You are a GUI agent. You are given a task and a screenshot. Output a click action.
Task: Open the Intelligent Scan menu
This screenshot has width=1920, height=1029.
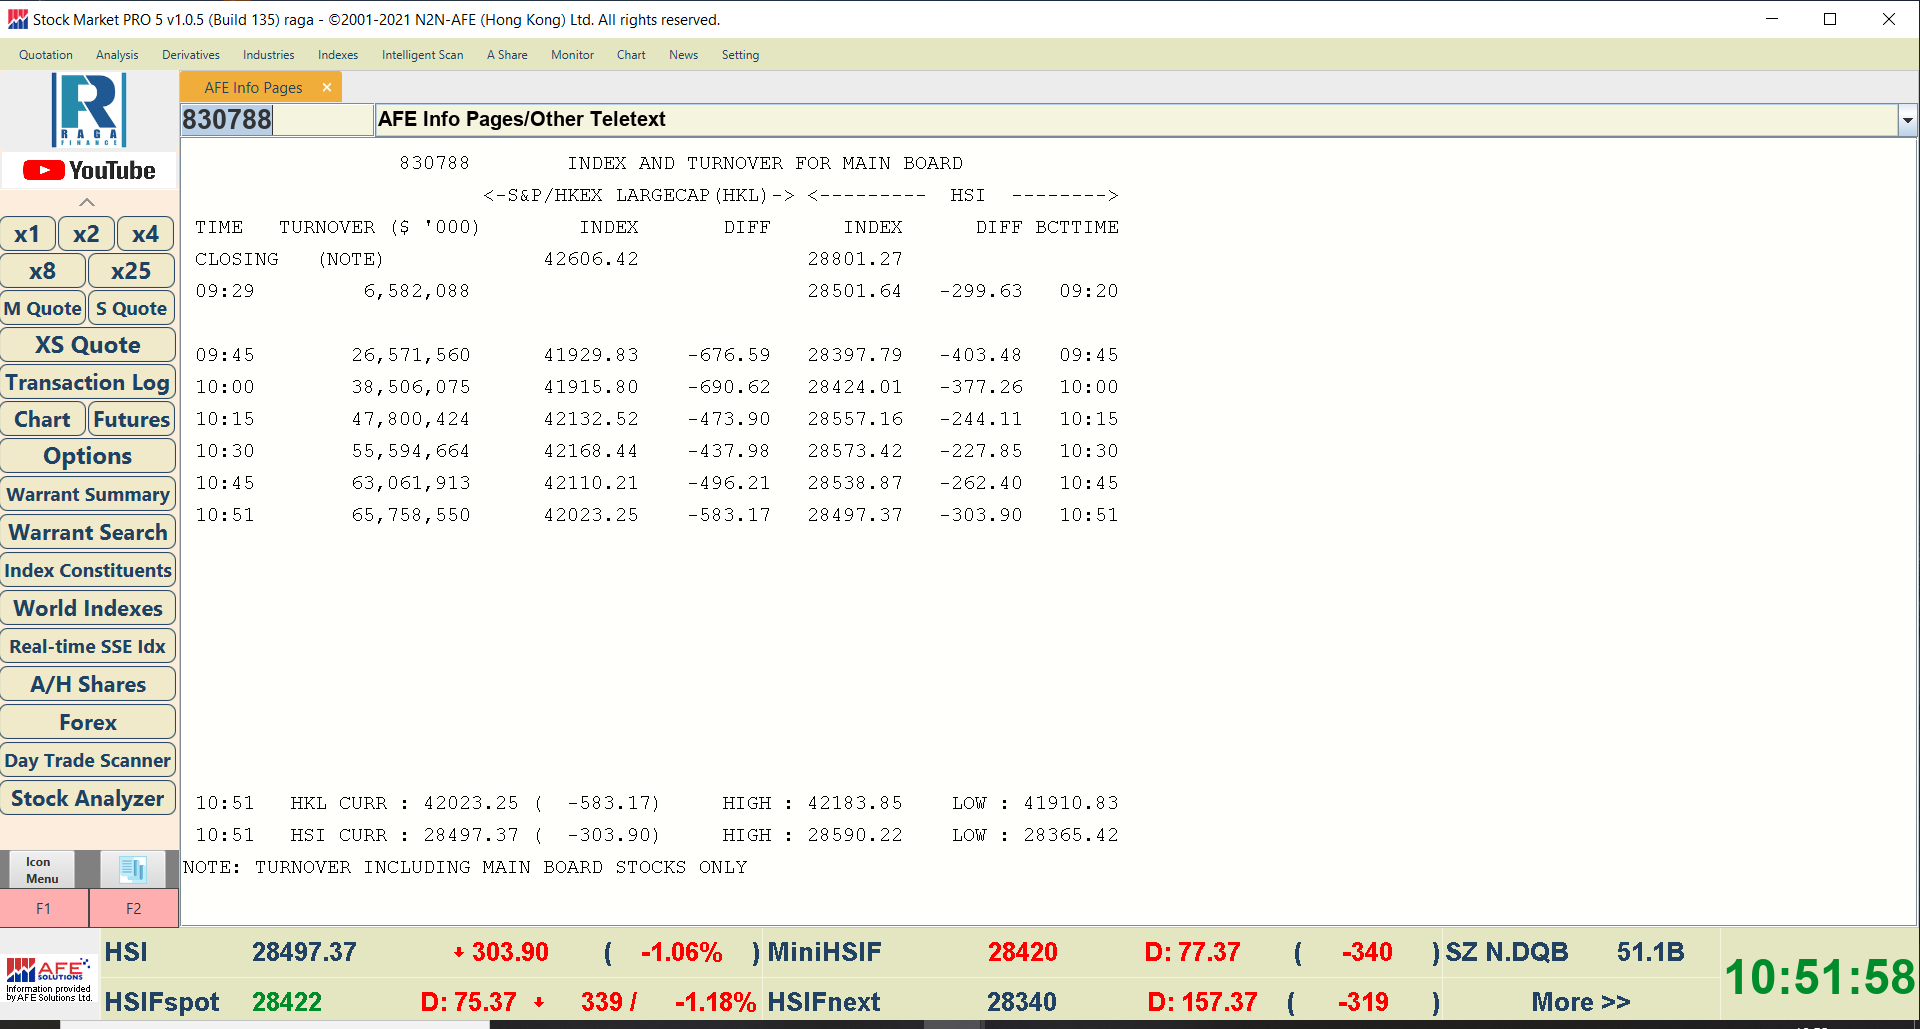click(422, 55)
